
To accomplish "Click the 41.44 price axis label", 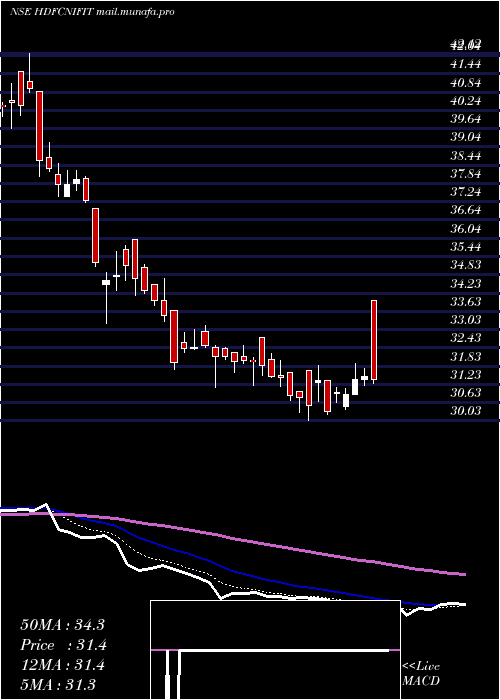I will (x=466, y=64).
